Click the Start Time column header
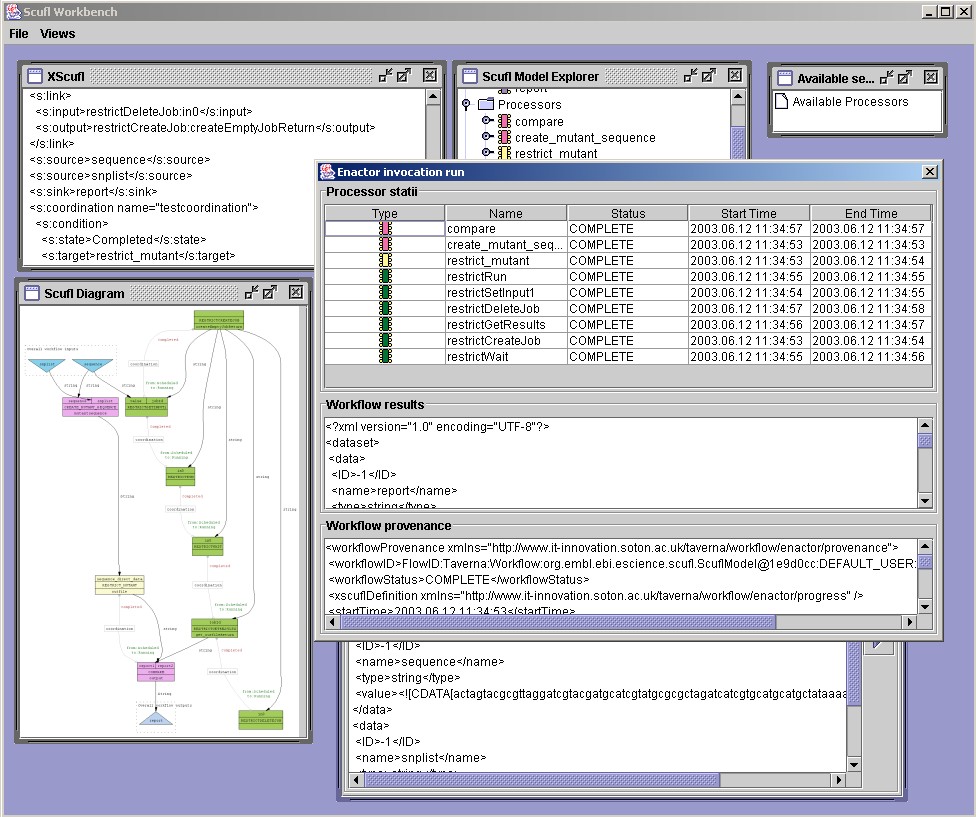The width and height of the screenshot is (976, 817). [x=748, y=213]
